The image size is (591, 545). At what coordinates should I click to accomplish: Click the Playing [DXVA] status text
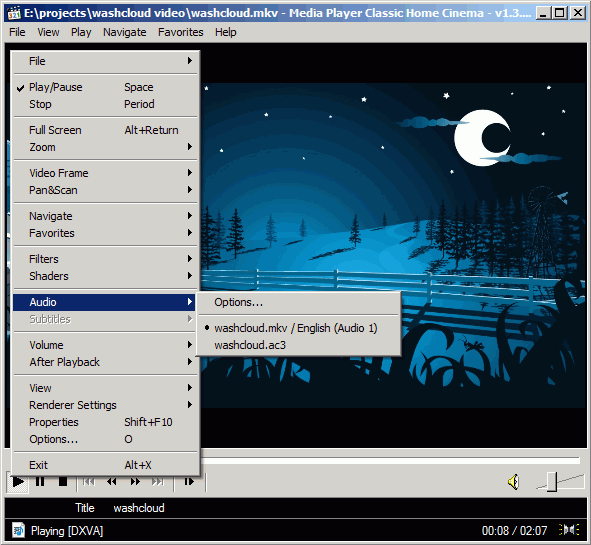[67, 531]
